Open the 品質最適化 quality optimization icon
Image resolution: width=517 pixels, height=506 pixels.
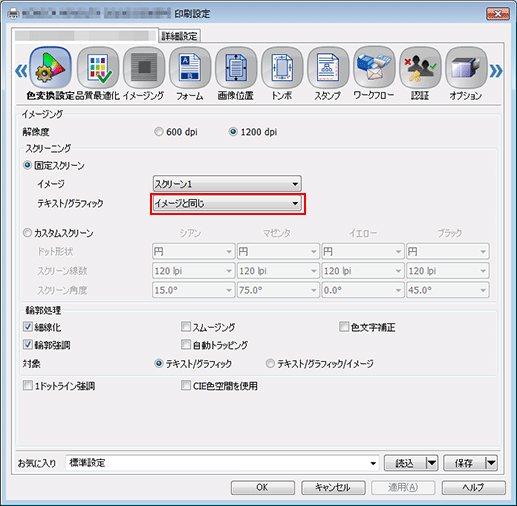point(98,68)
